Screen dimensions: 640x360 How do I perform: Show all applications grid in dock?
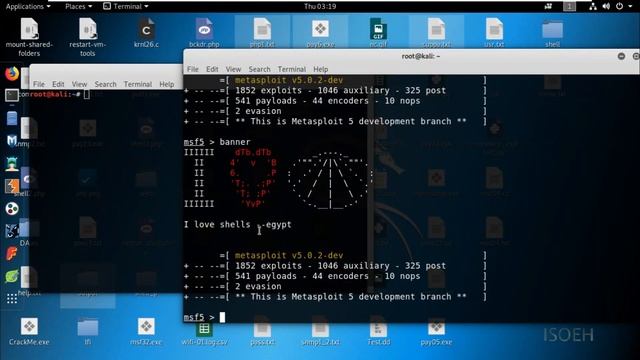(x=12, y=299)
